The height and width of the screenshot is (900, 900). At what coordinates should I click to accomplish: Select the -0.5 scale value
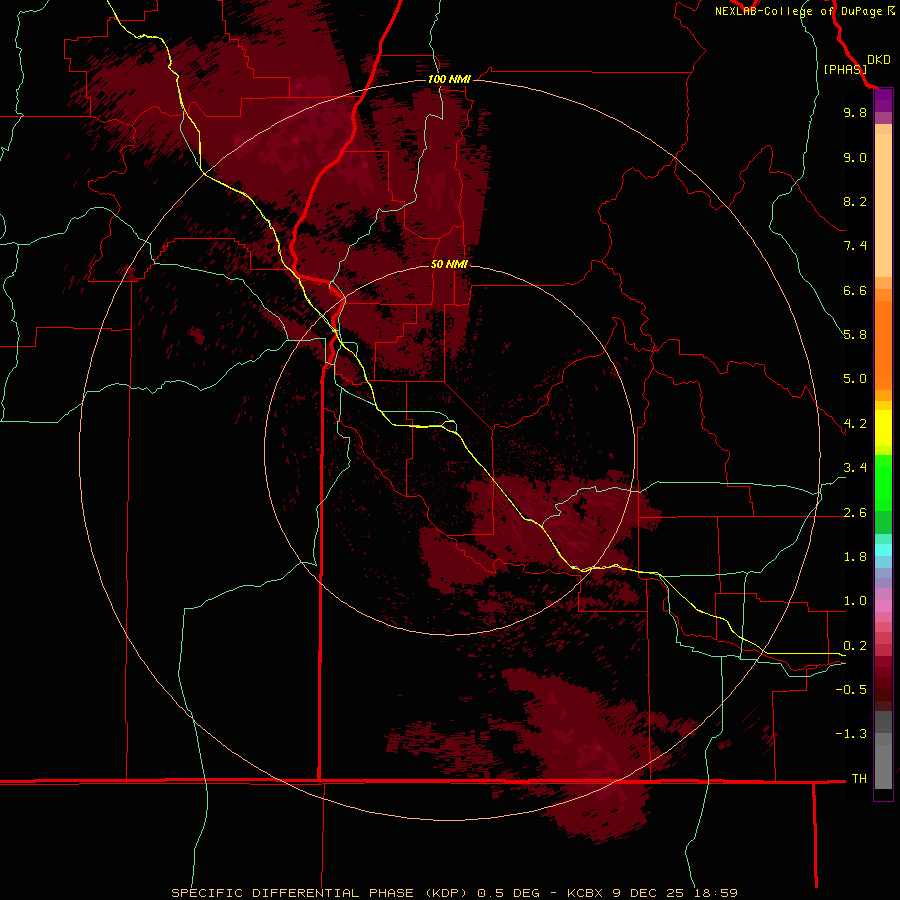851,690
